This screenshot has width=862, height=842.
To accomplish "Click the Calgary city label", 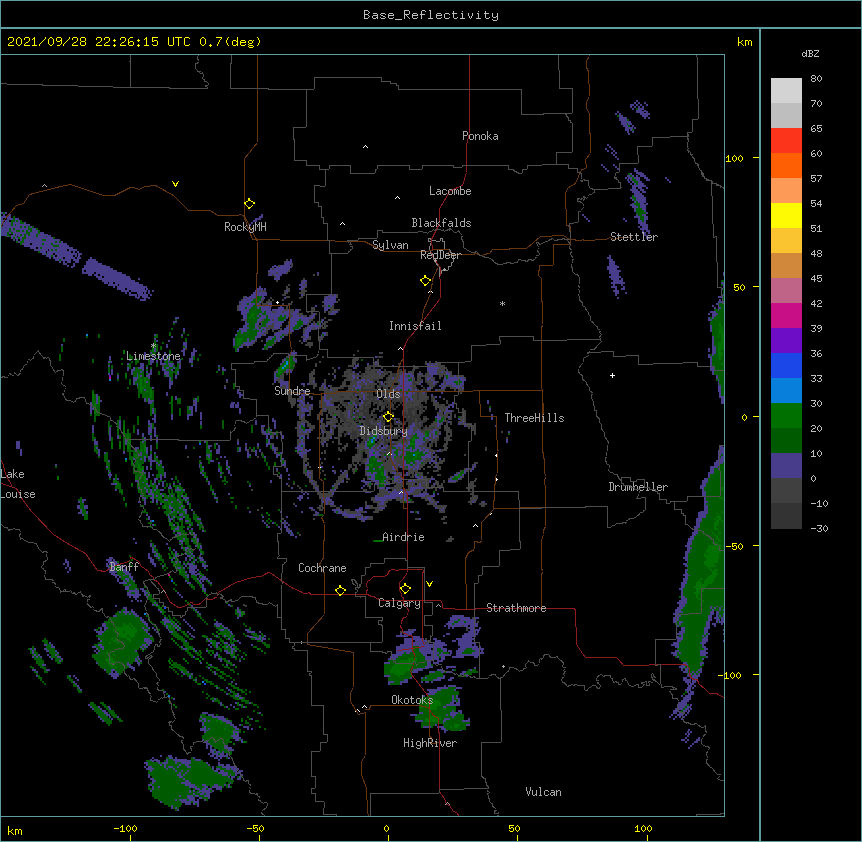I will point(399,603).
